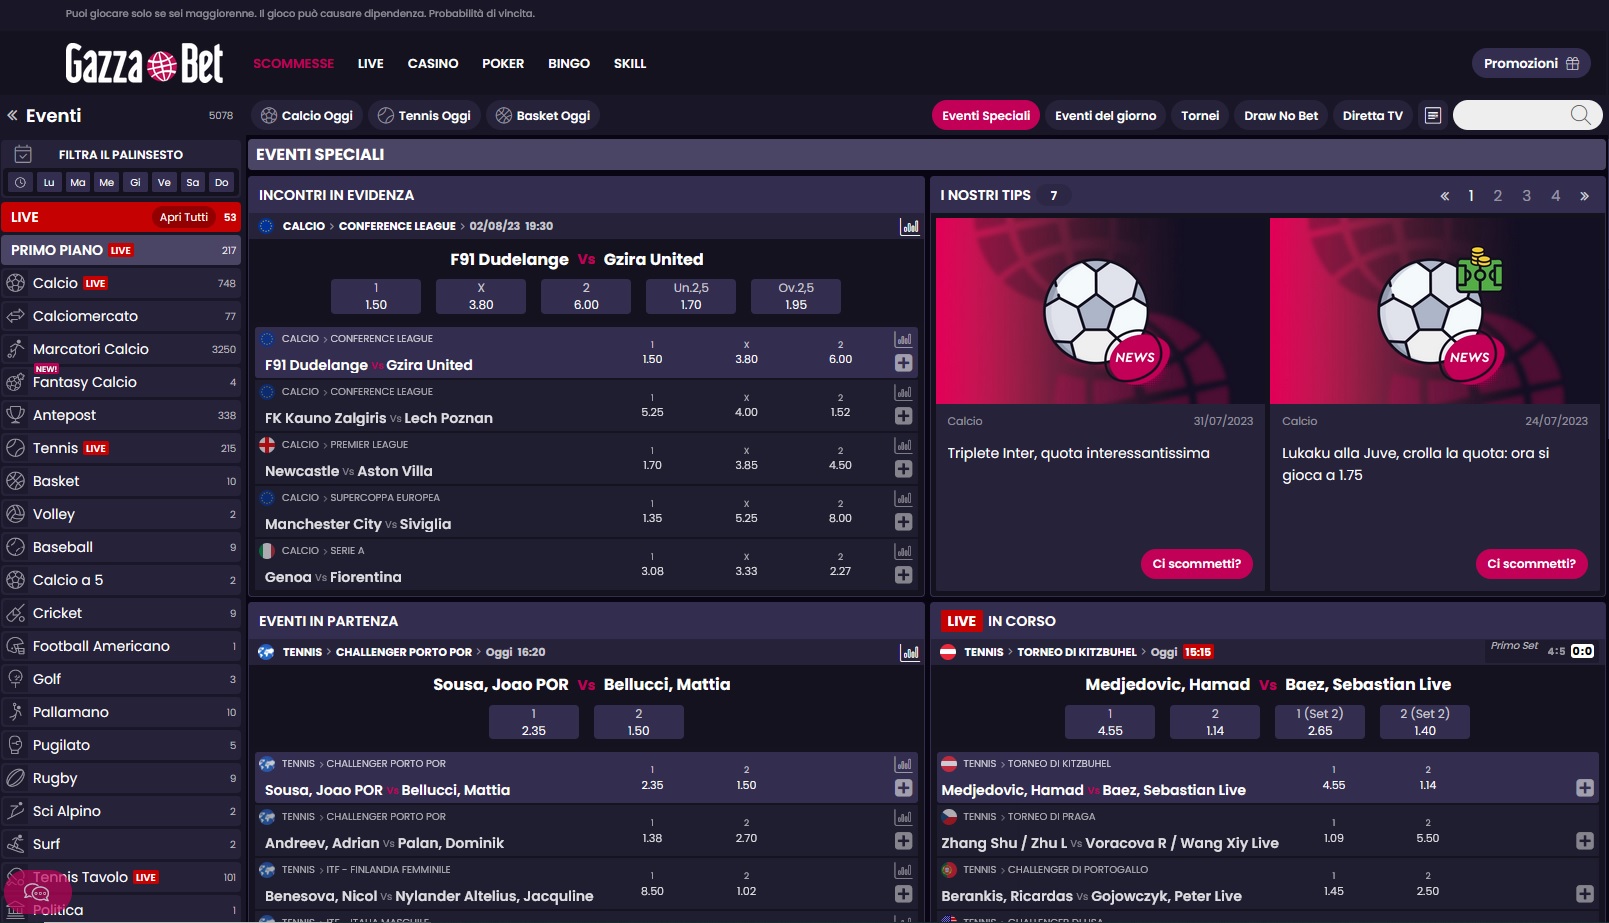Open BINGO navigation tab
Image resolution: width=1609 pixels, height=923 pixels.
click(x=569, y=63)
